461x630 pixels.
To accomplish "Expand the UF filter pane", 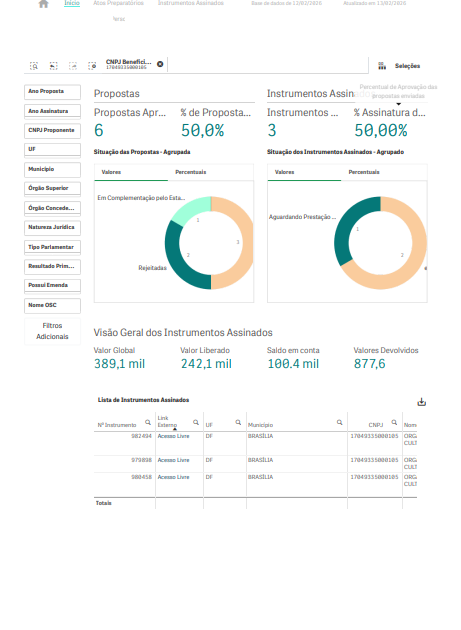I will coord(52,149).
